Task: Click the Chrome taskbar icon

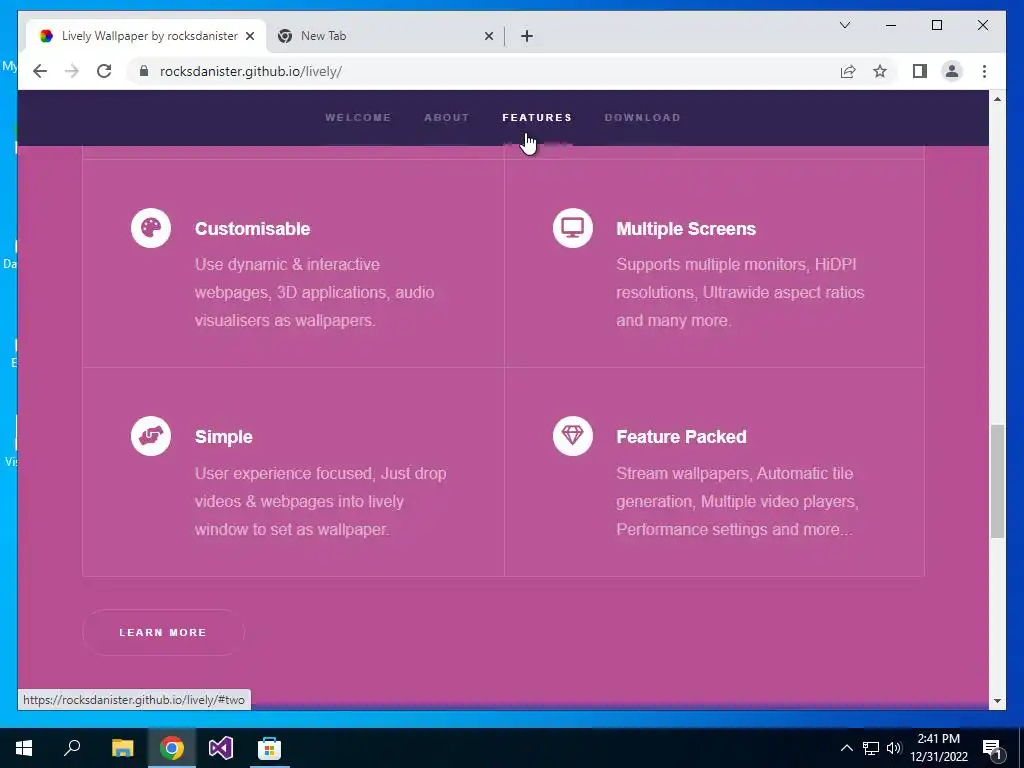Action: tap(172, 748)
